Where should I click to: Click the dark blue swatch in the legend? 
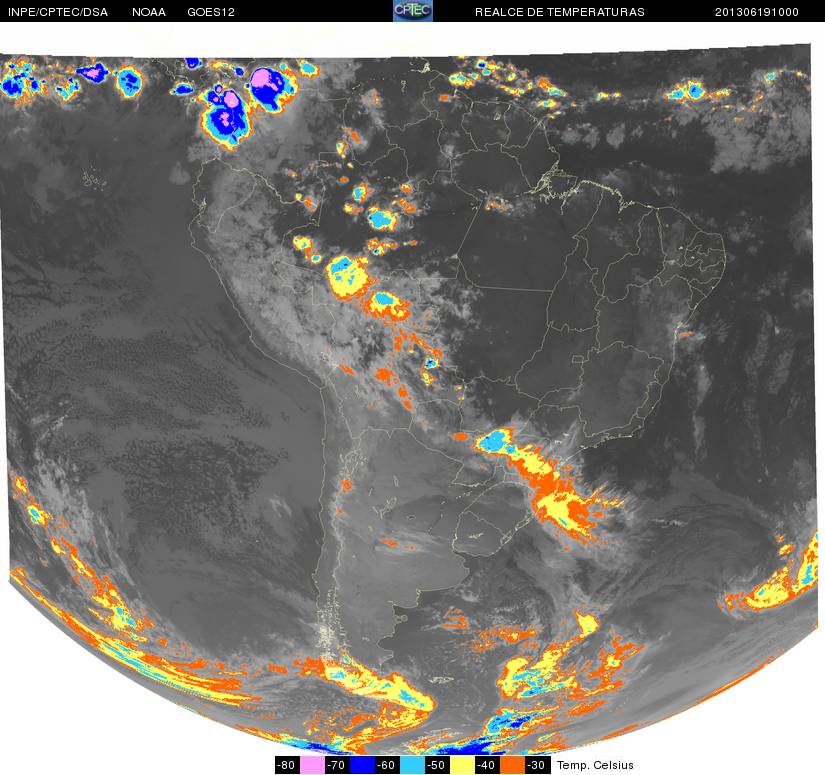[362, 765]
